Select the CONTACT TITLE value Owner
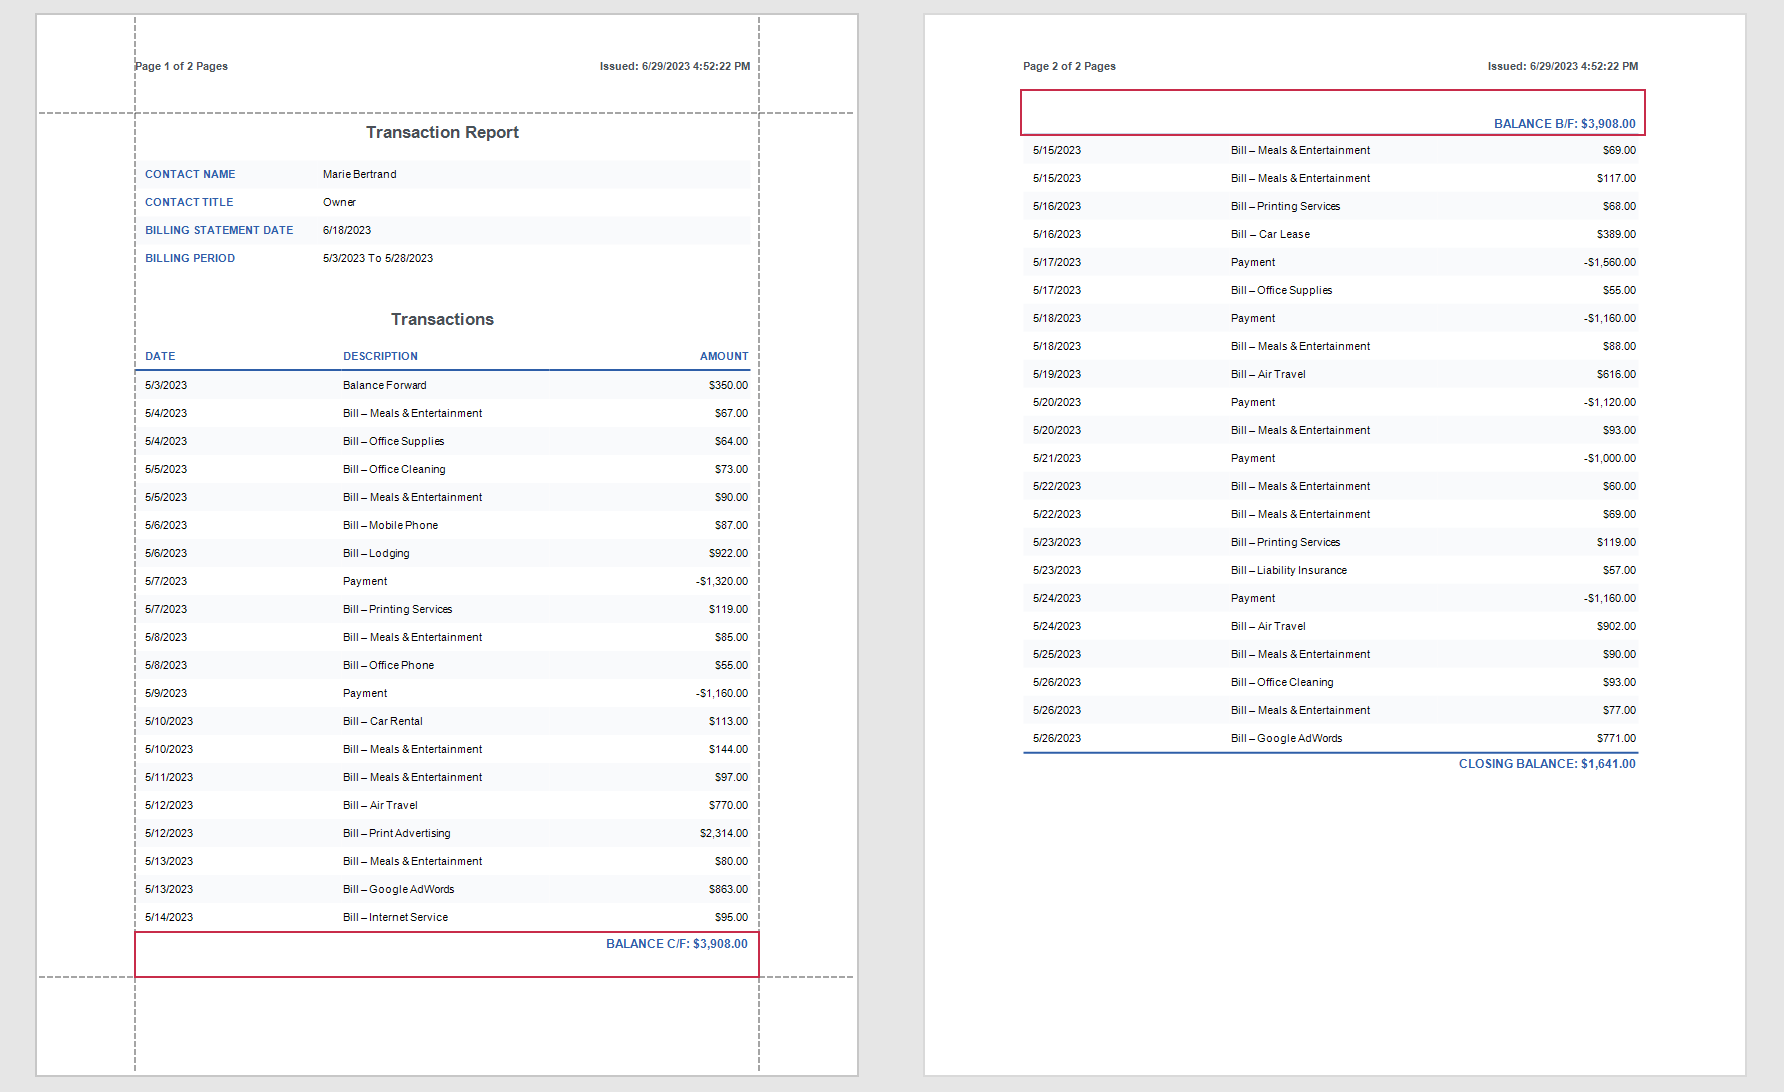 [339, 202]
